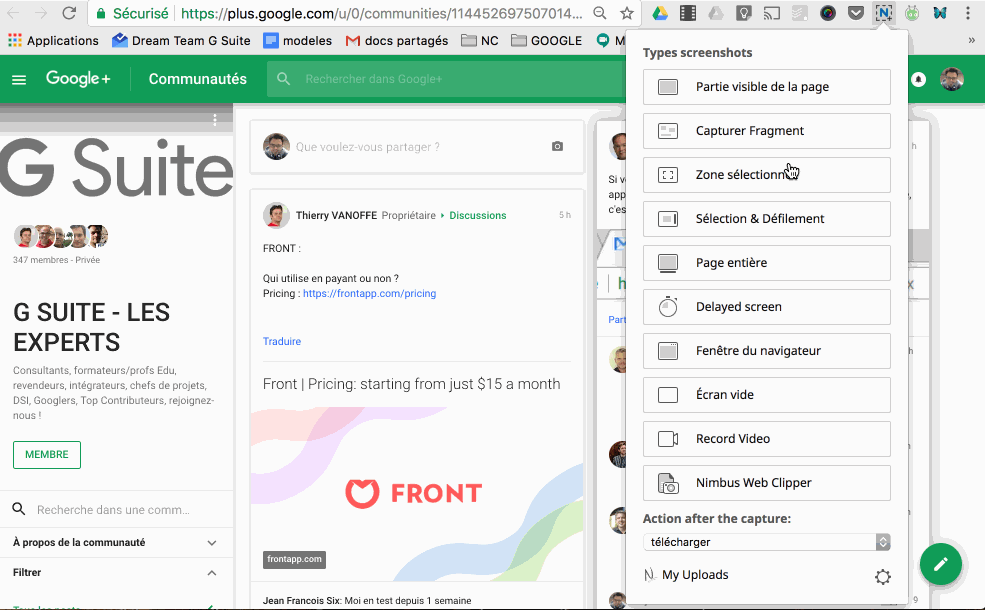Open Chrome's three-dot browser menu
Image resolution: width=985 pixels, height=610 pixels.
pyautogui.click(x=967, y=14)
